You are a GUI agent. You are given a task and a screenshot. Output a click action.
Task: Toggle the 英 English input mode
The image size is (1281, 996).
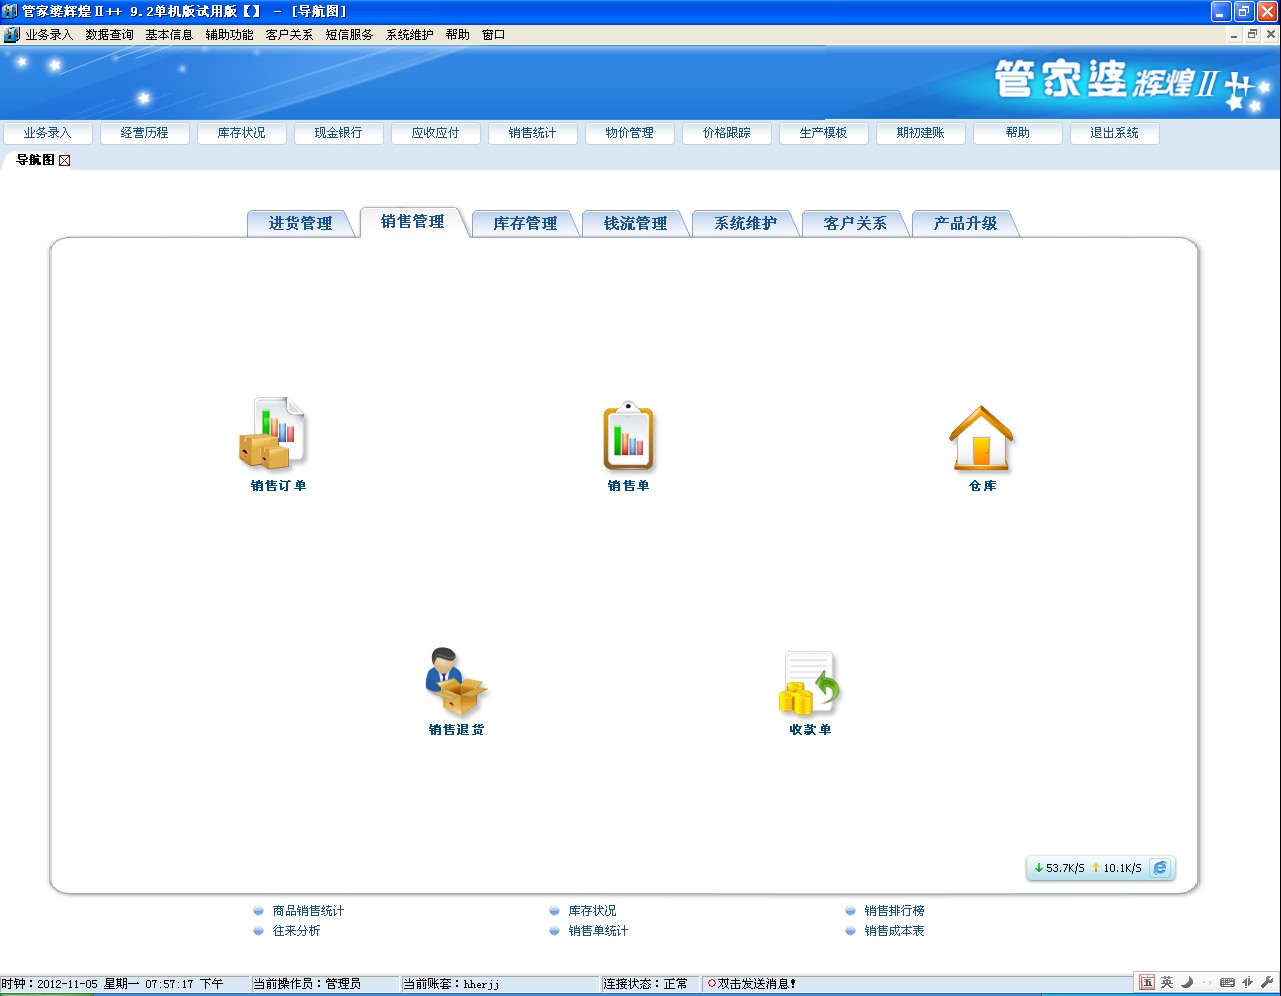click(1167, 982)
